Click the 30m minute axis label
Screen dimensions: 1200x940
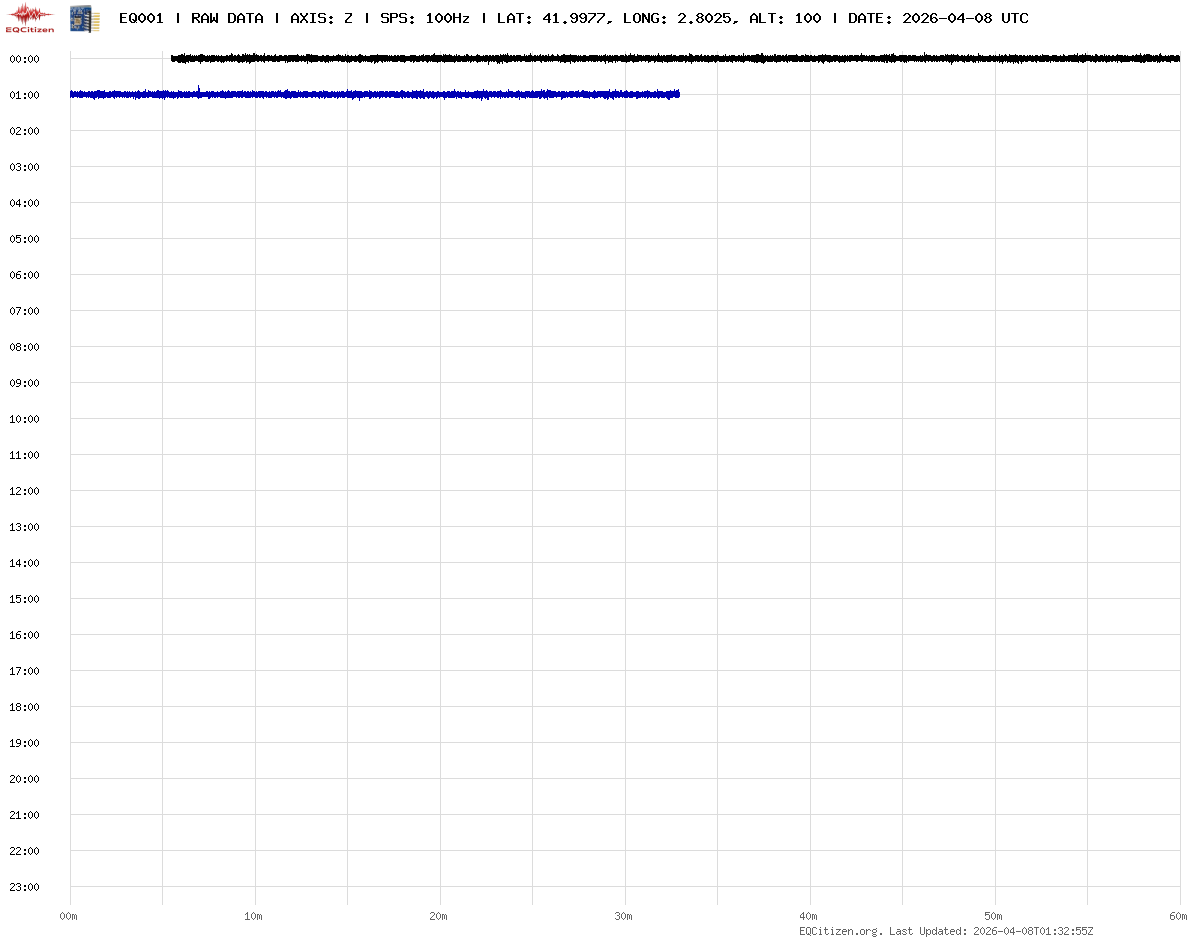click(x=624, y=916)
